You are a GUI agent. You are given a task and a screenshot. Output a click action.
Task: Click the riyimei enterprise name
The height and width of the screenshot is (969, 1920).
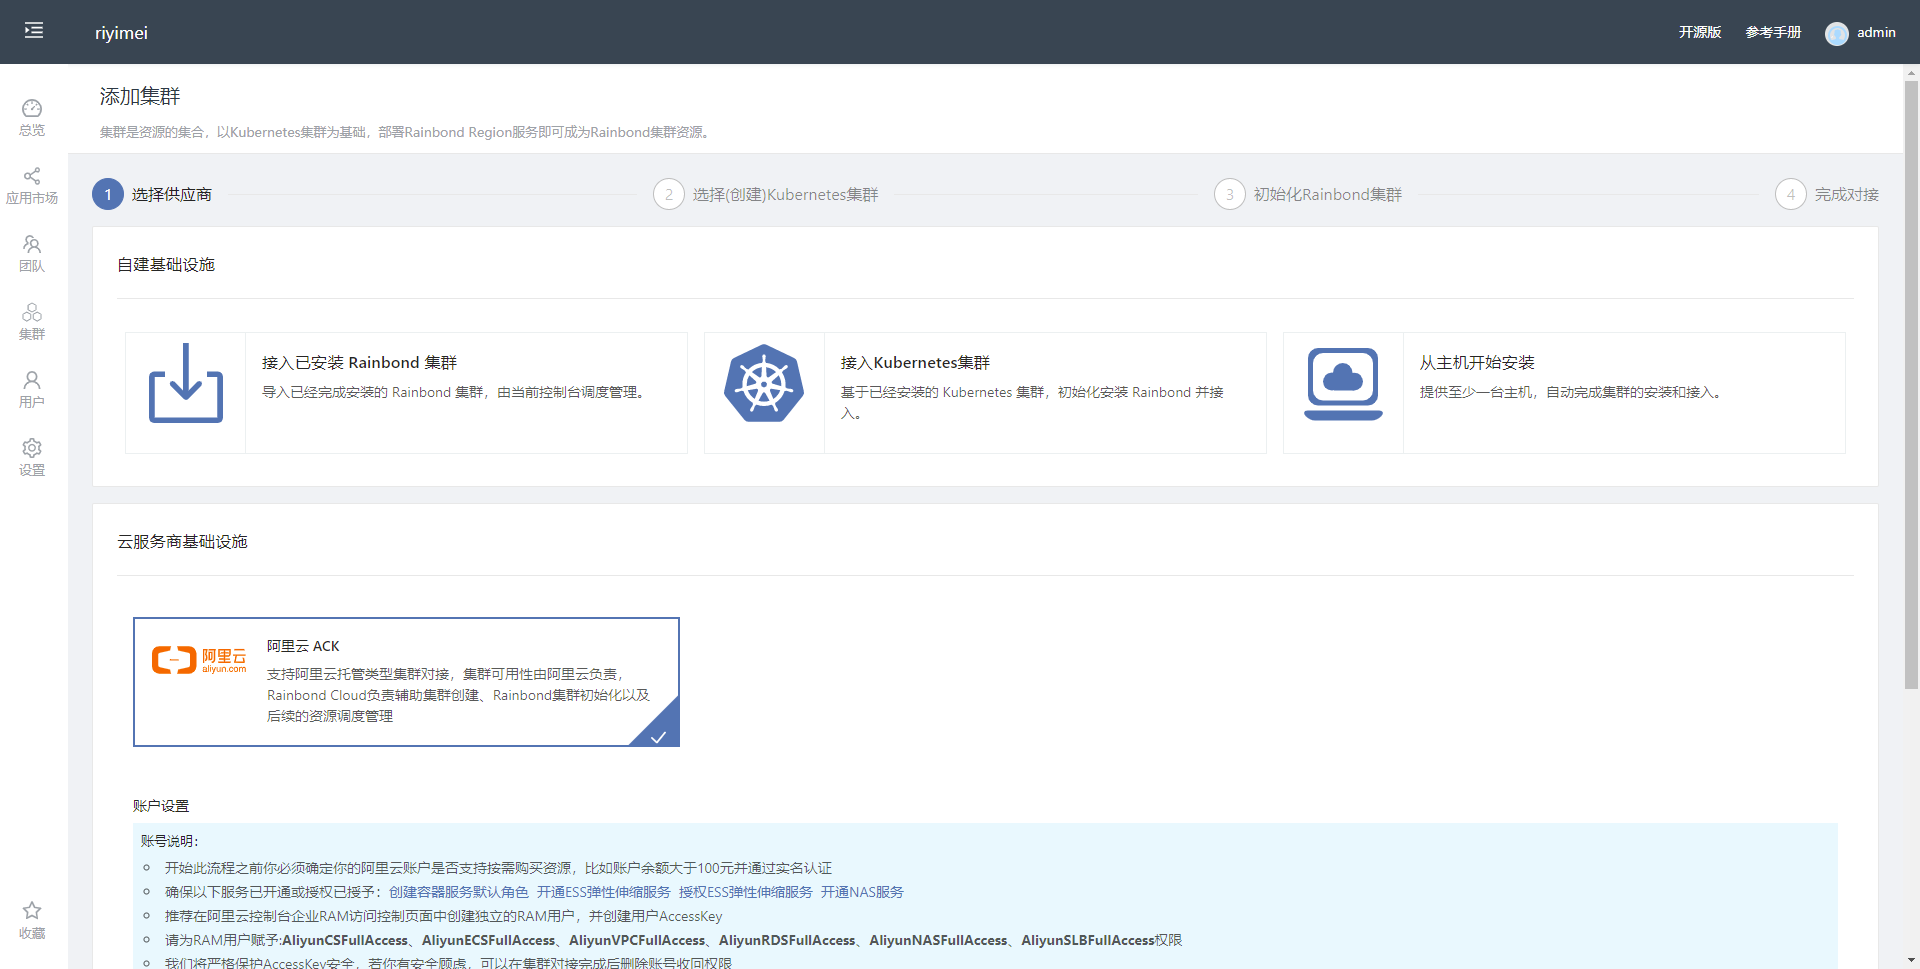click(x=121, y=33)
